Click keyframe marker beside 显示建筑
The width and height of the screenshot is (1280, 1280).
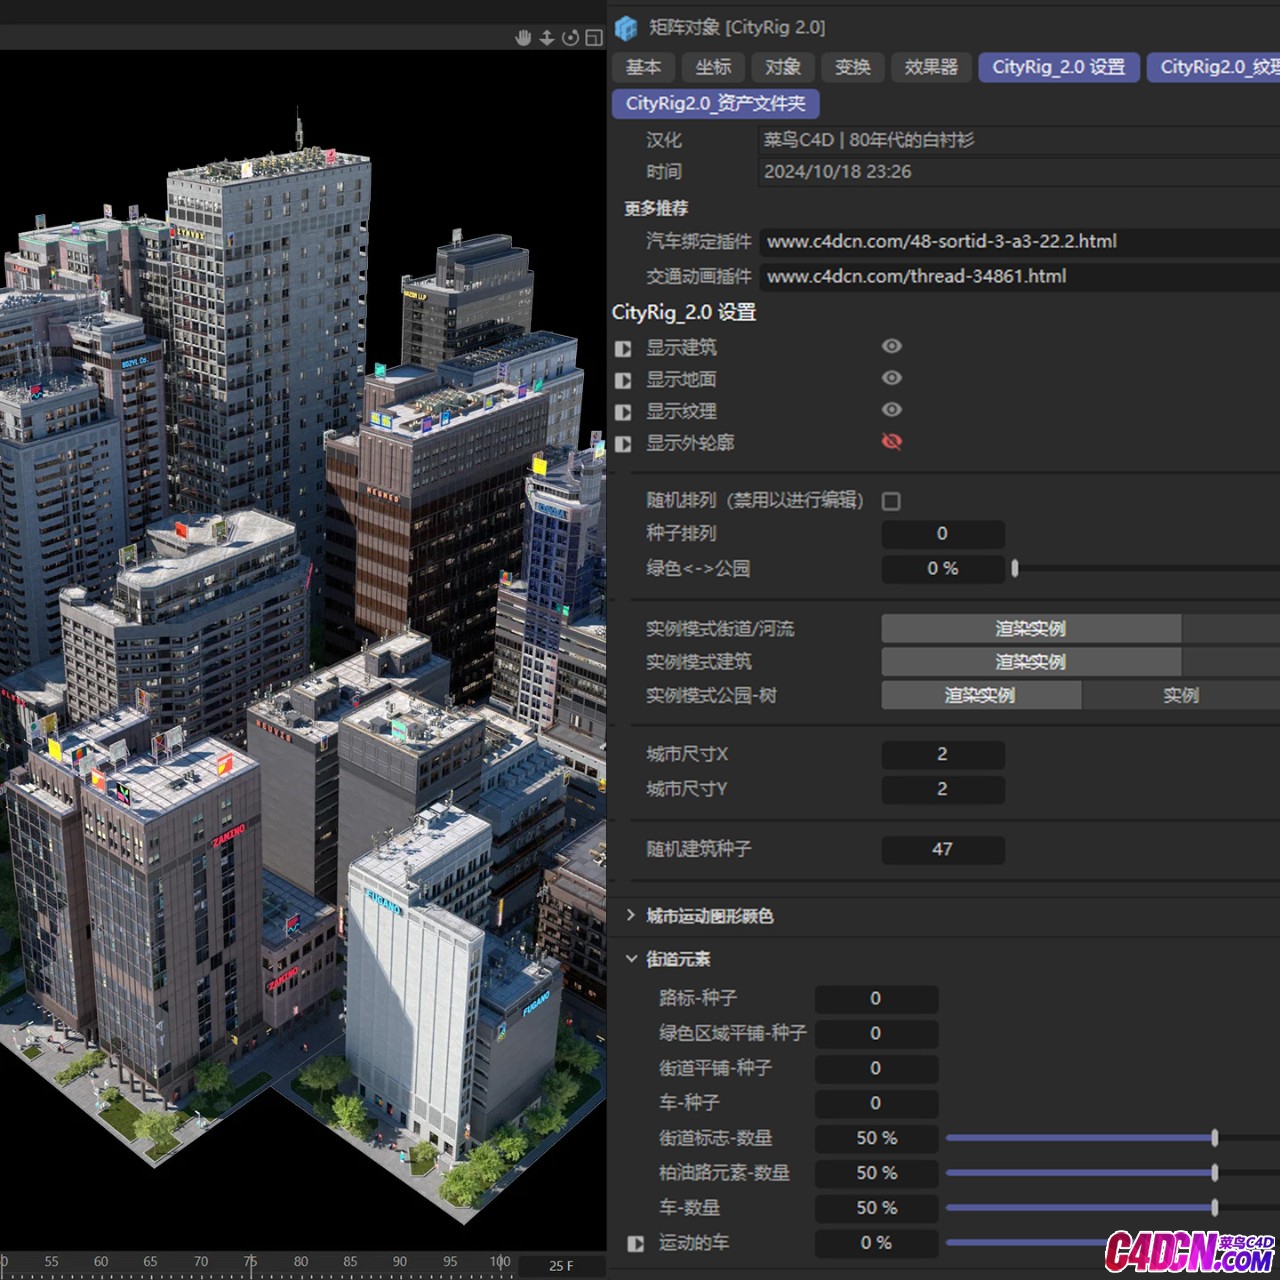coord(623,348)
